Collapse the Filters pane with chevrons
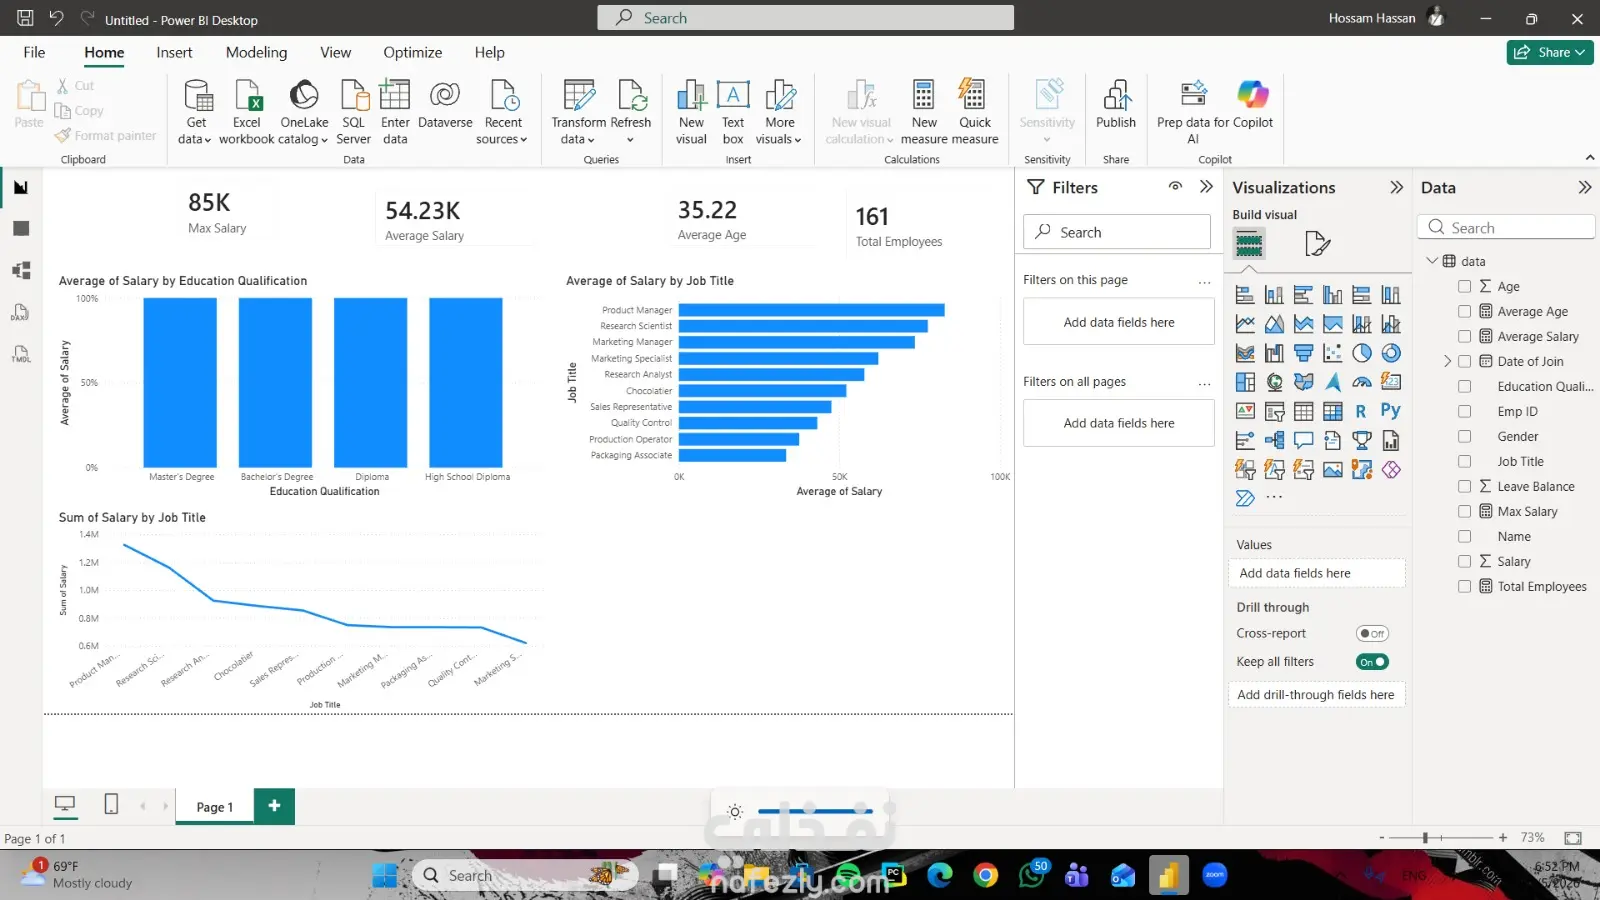 pos(1206,187)
